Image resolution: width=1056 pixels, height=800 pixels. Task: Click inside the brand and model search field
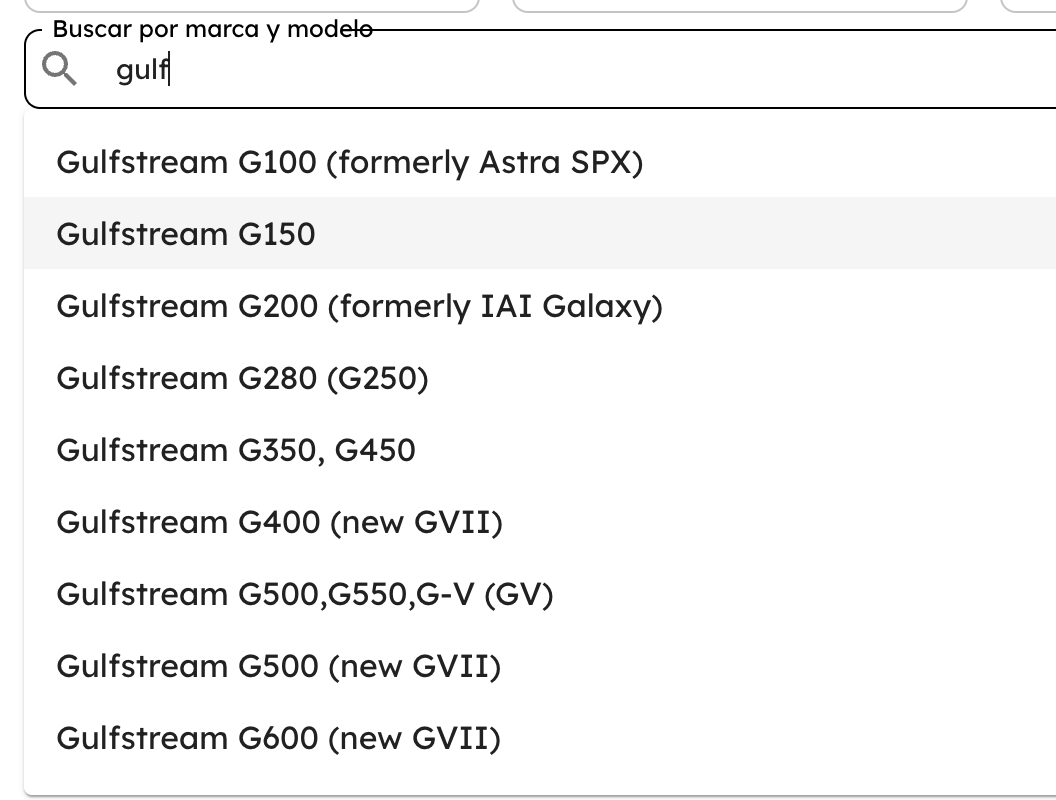[400, 68]
